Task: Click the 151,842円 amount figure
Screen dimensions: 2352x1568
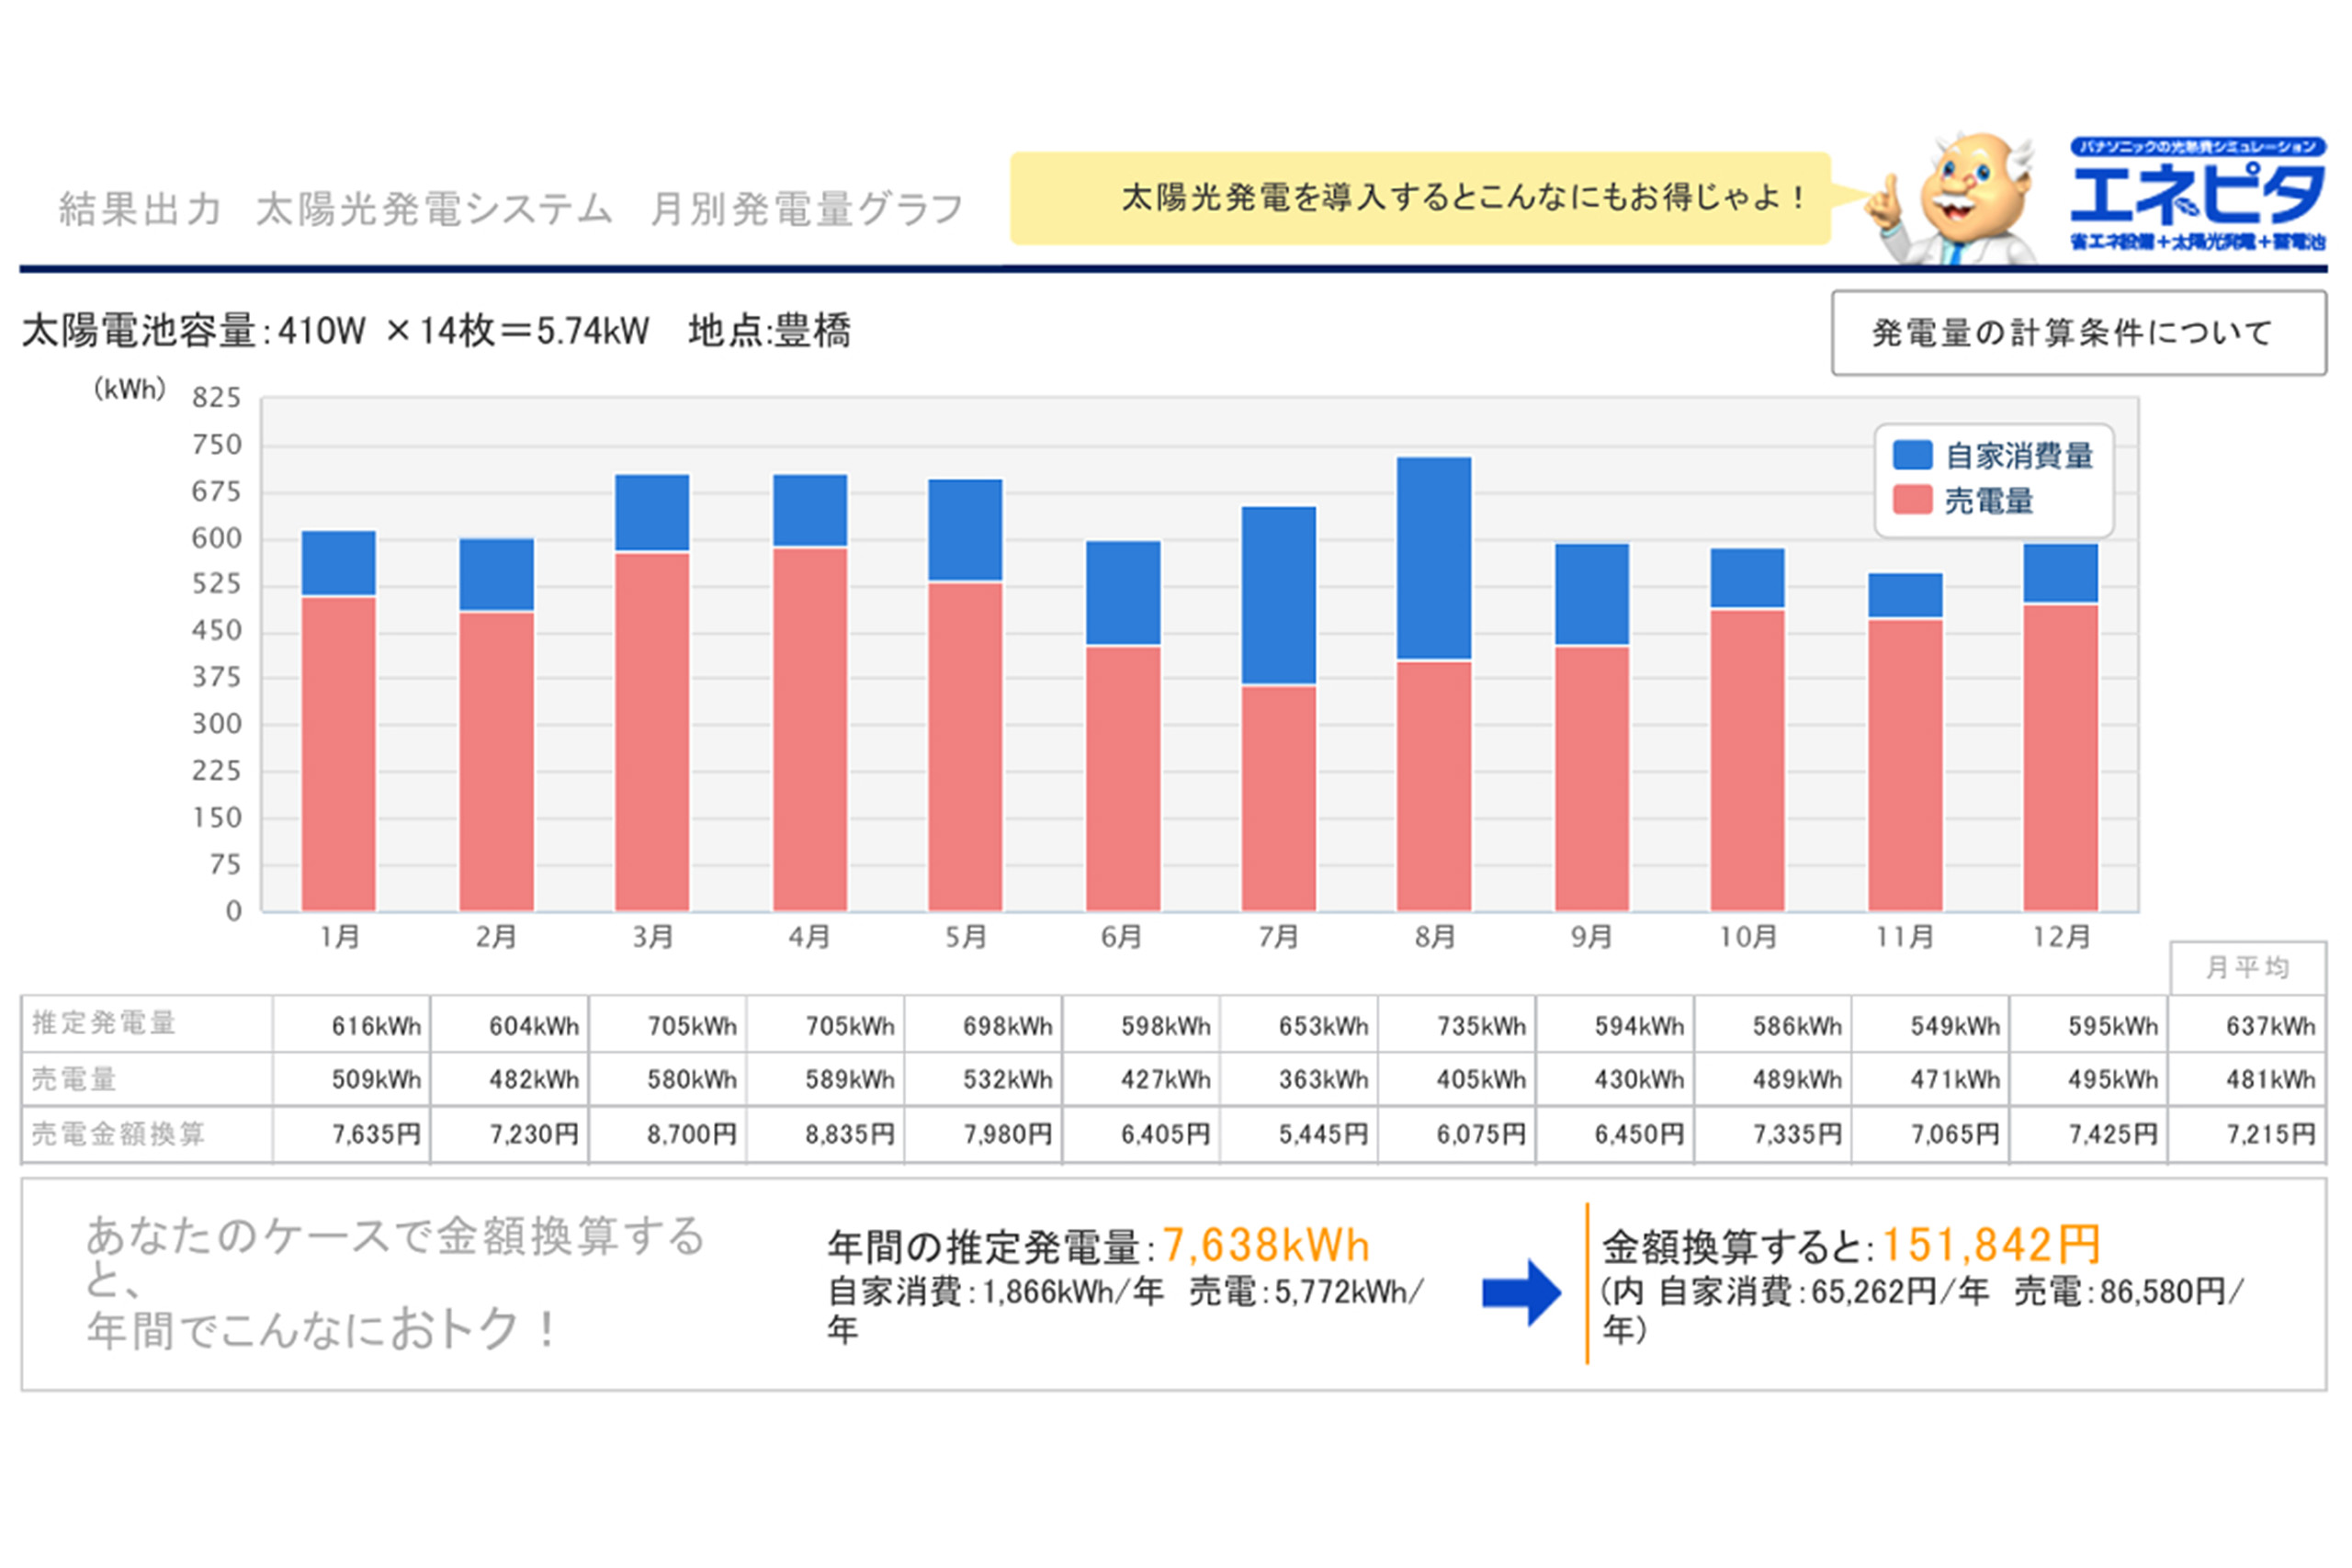Action: 1990,1246
